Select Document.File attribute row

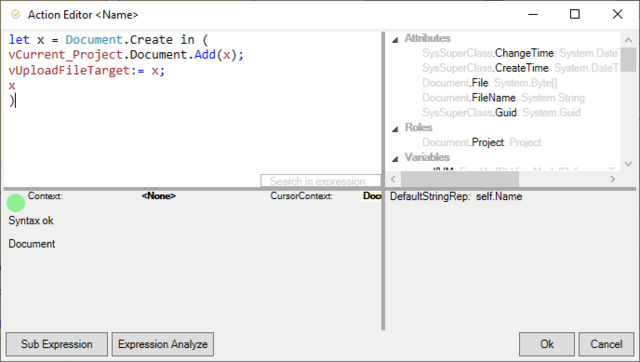(x=489, y=83)
